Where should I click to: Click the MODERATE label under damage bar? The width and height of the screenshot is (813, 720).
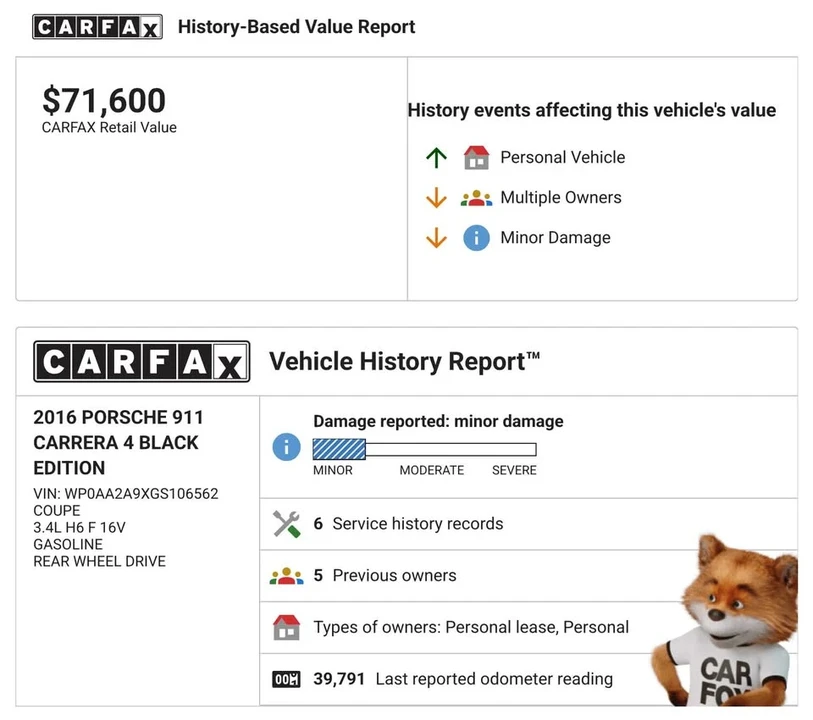coord(431,470)
